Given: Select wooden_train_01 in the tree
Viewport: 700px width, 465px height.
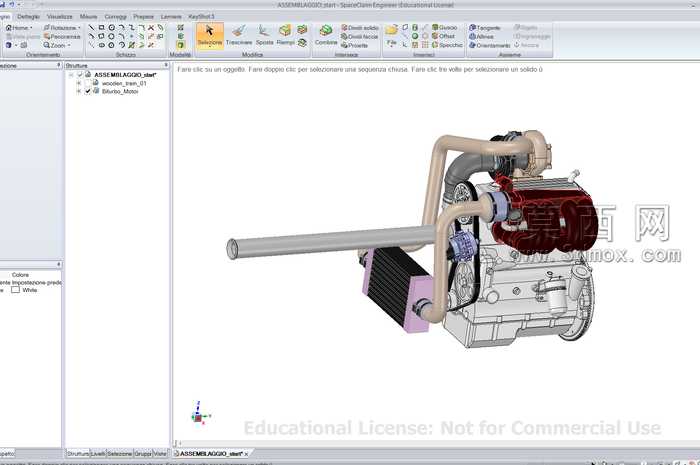Looking at the screenshot, I should 124,83.
